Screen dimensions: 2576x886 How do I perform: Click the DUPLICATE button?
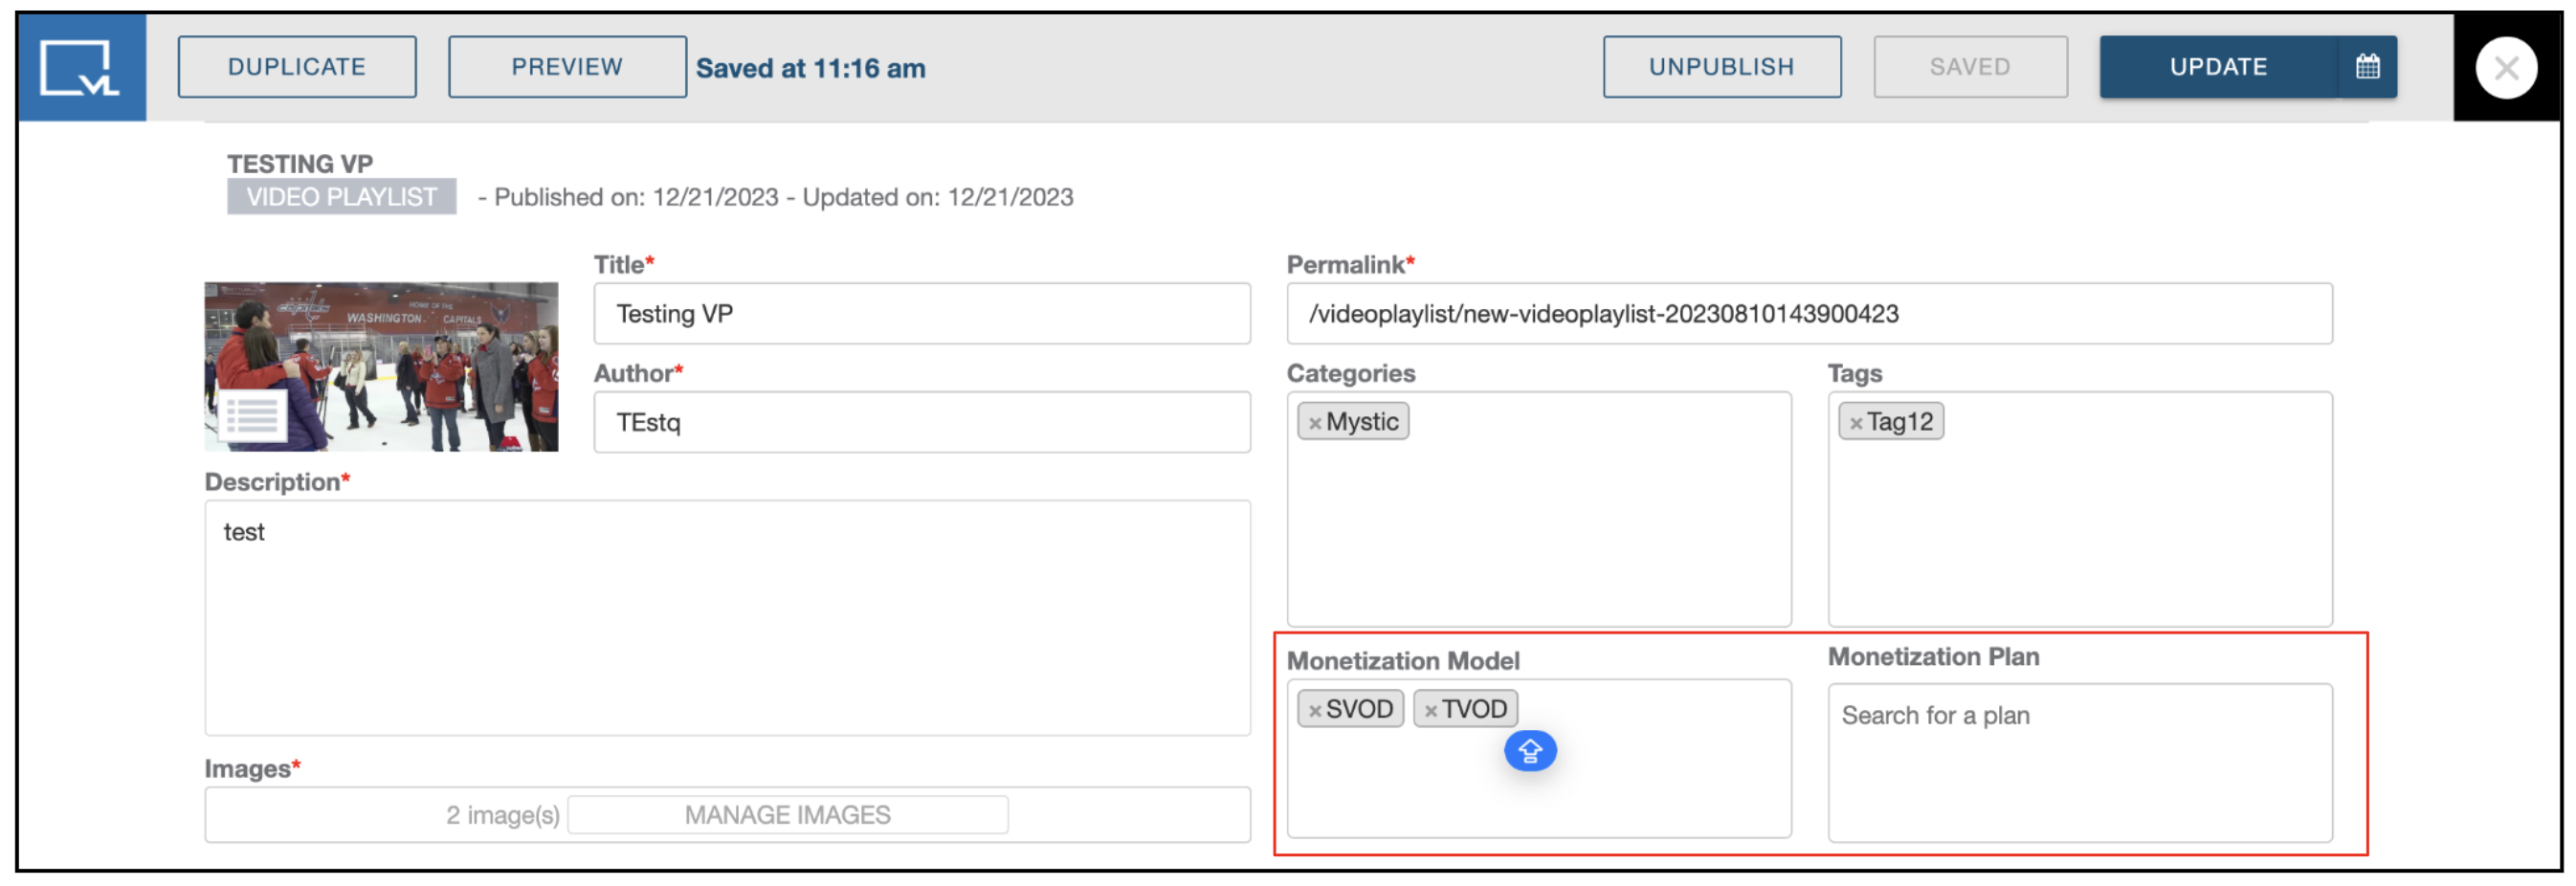[x=297, y=67]
